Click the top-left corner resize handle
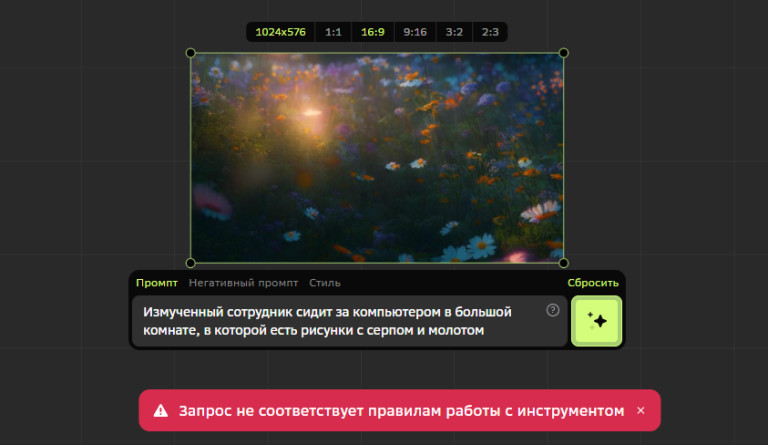Image resolution: width=768 pixels, height=445 pixels. coord(190,53)
